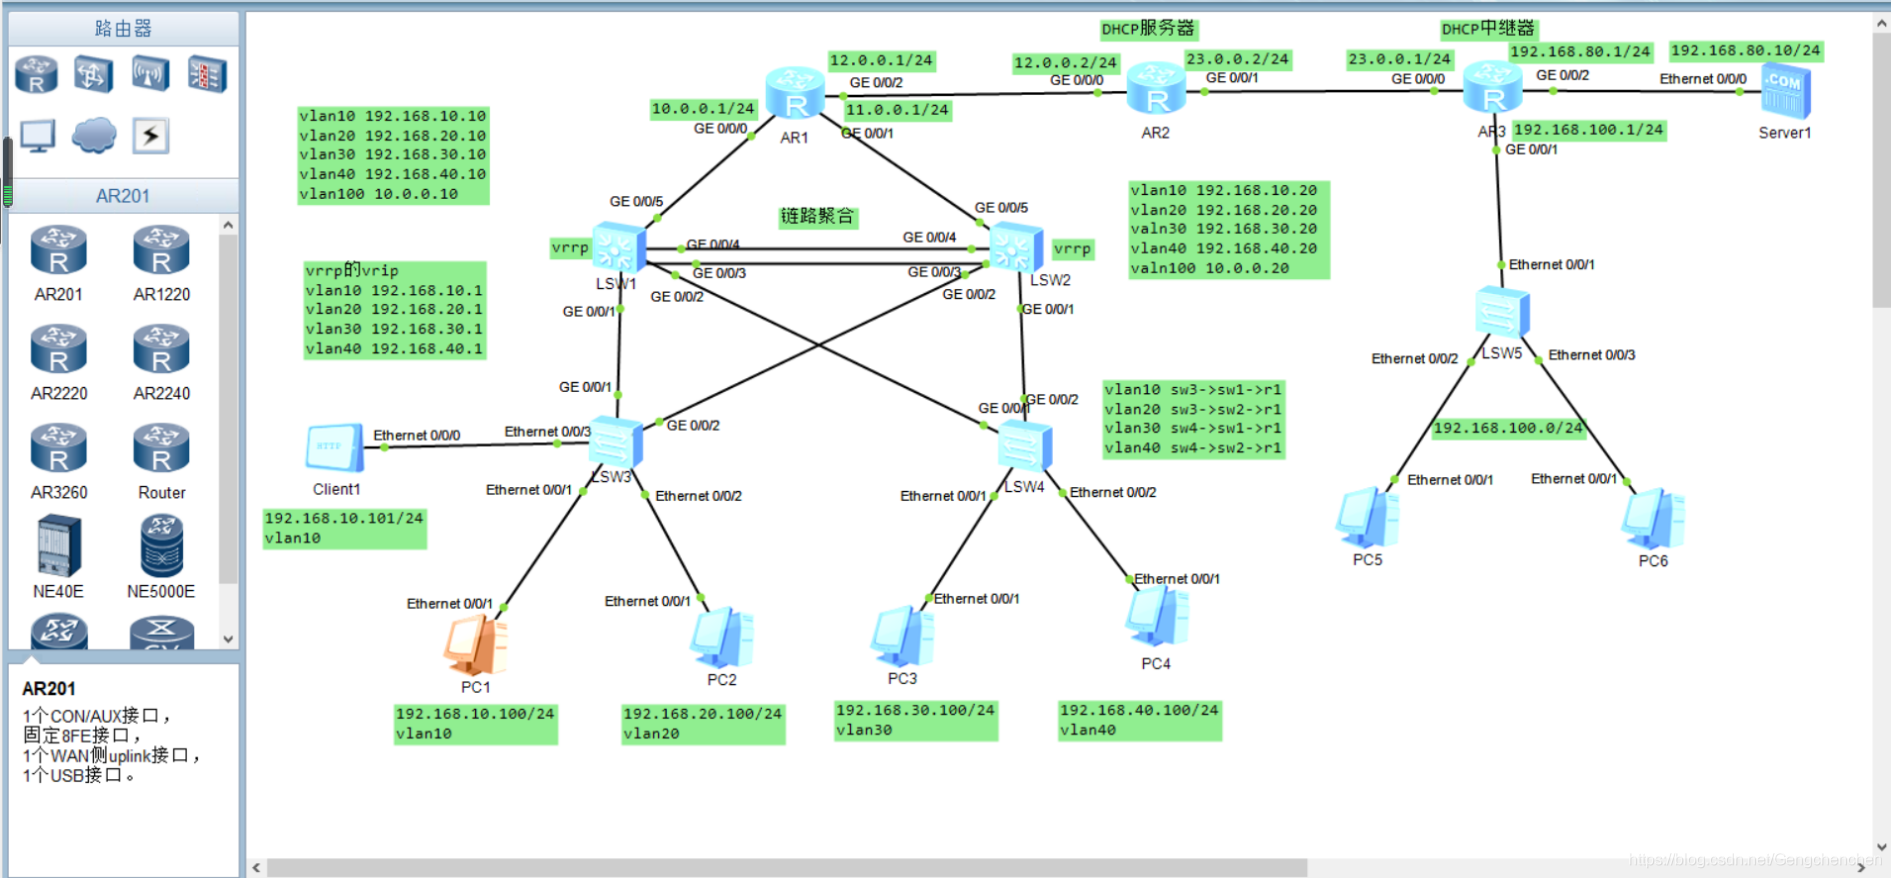
Task: Select the cloud device category icon
Action: coord(94,135)
